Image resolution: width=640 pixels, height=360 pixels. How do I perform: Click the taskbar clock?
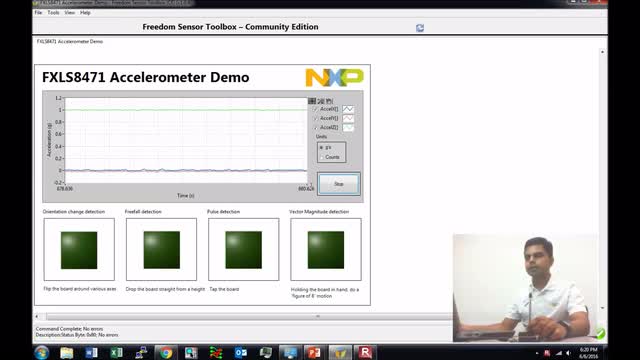(588, 353)
